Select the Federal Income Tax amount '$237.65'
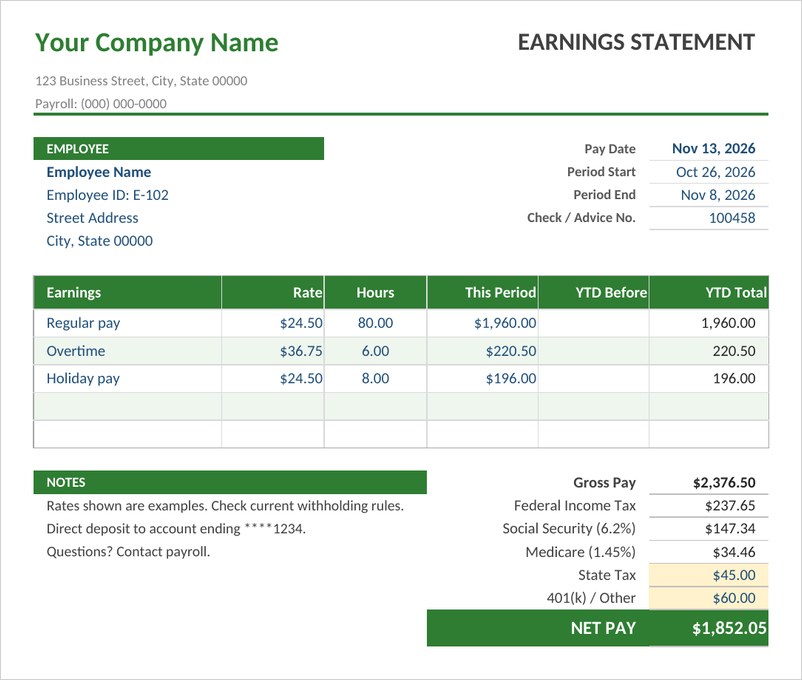The width and height of the screenshot is (802, 680). [730, 506]
